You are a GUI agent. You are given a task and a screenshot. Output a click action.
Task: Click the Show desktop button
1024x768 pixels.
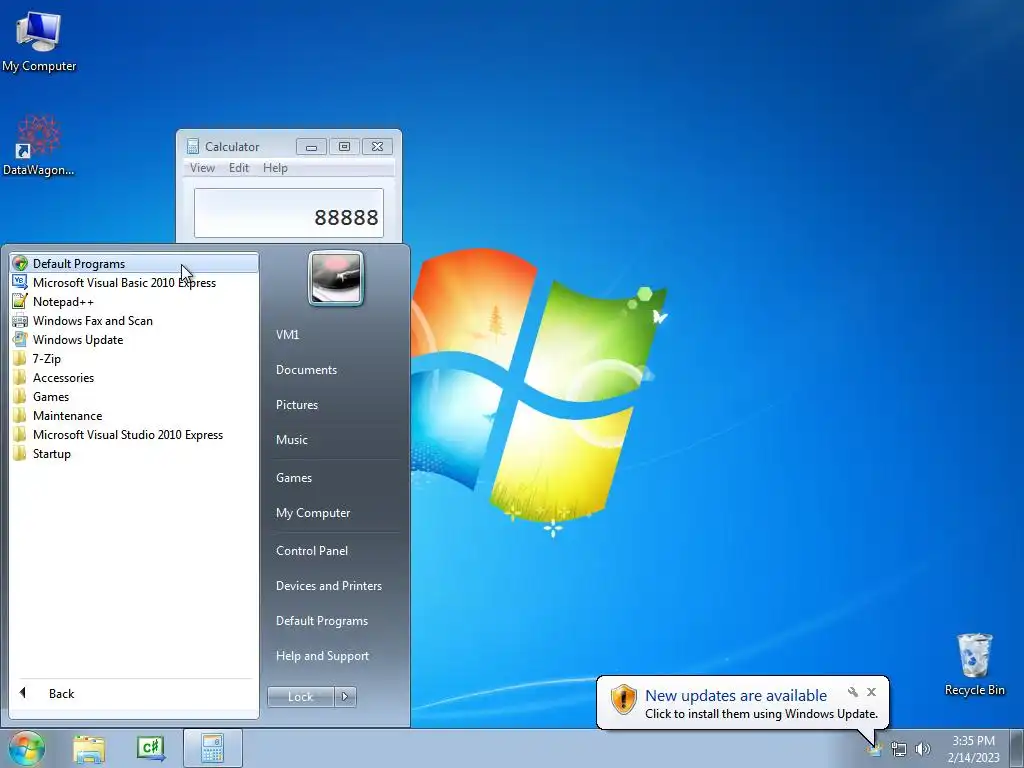point(1016,748)
